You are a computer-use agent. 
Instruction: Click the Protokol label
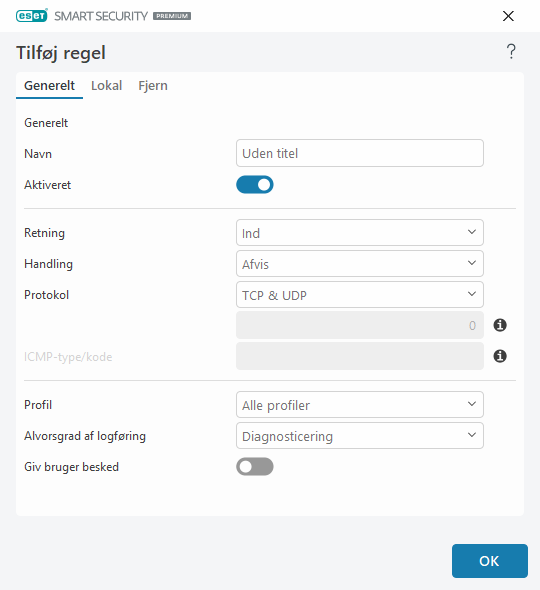tap(46, 295)
